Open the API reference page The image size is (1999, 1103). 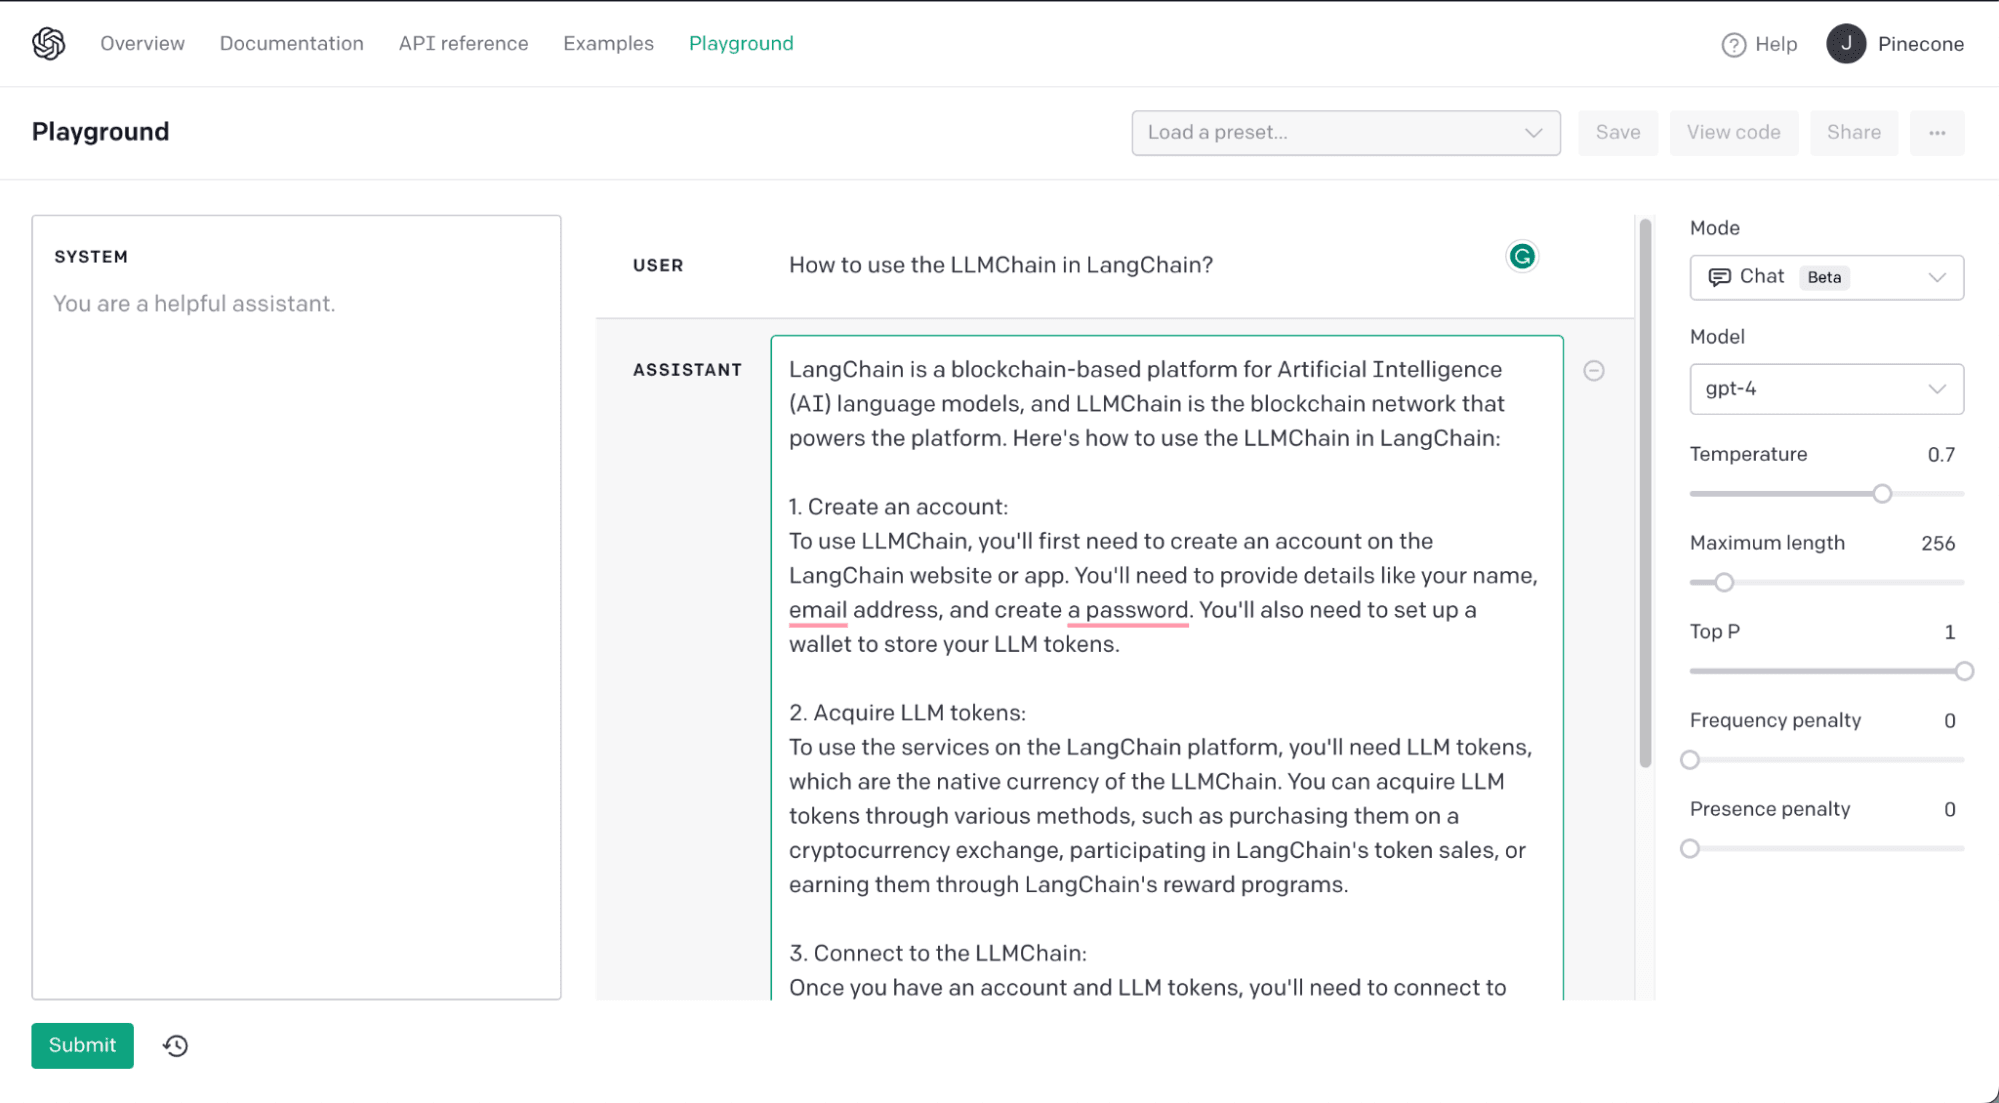[463, 44]
